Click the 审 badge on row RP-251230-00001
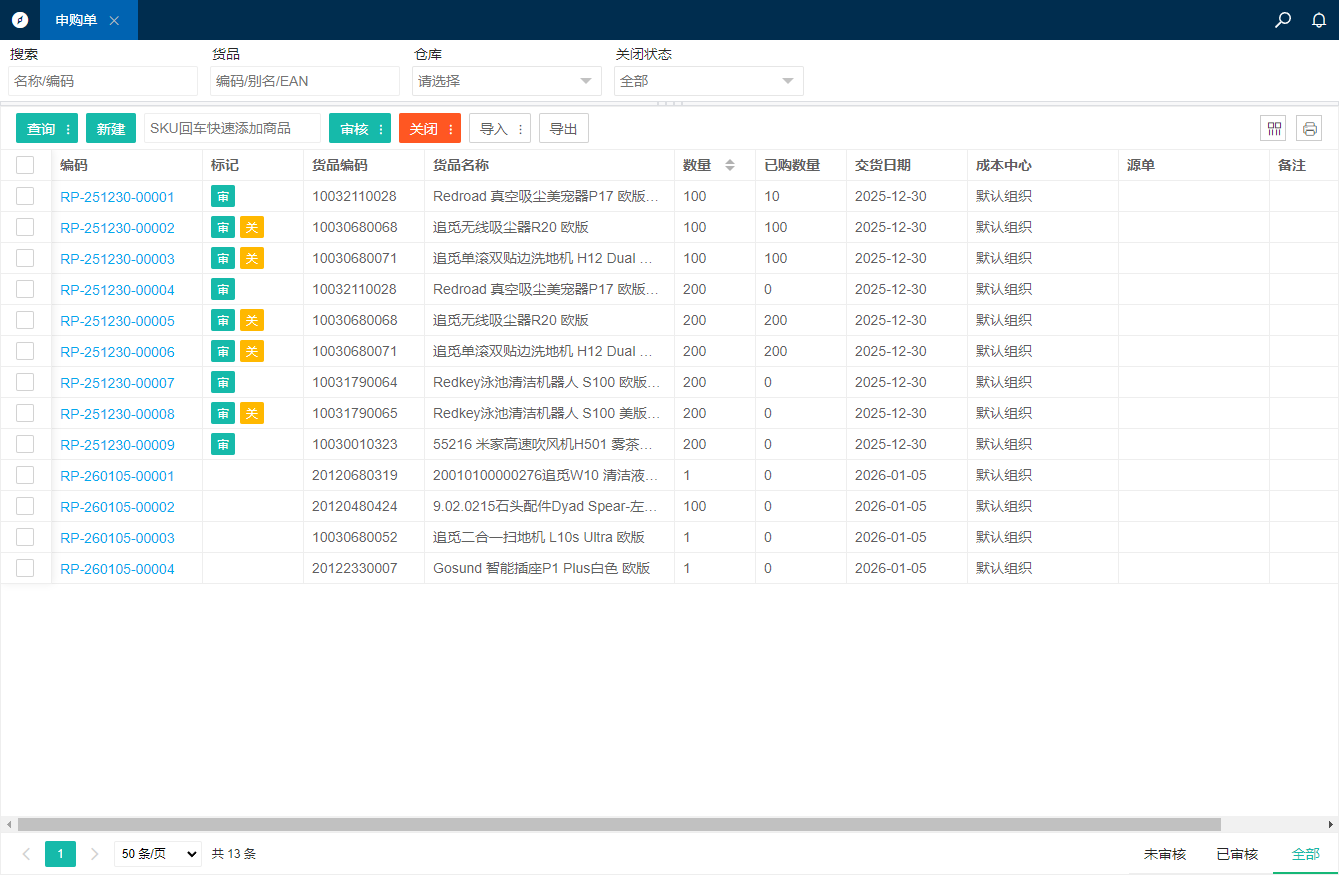The height and width of the screenshot is (875, 1339). pyautogui.click(x=223, y=196)
